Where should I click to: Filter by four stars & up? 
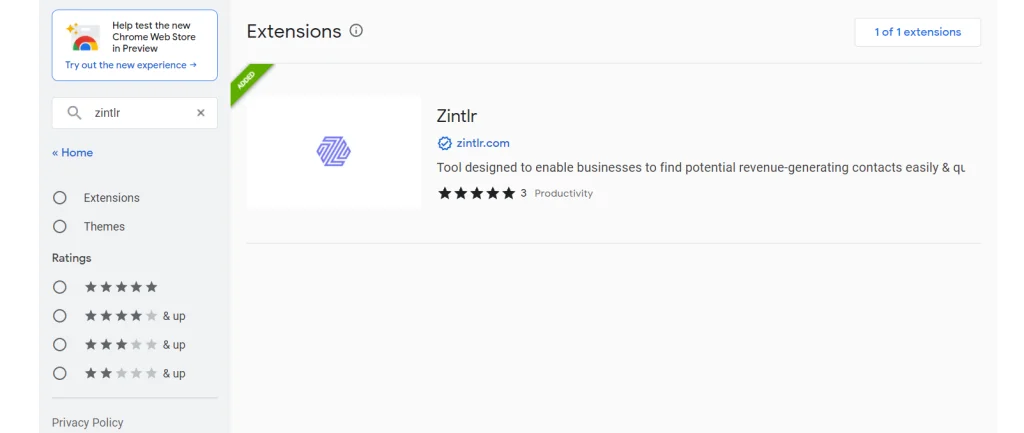point(60,316)
